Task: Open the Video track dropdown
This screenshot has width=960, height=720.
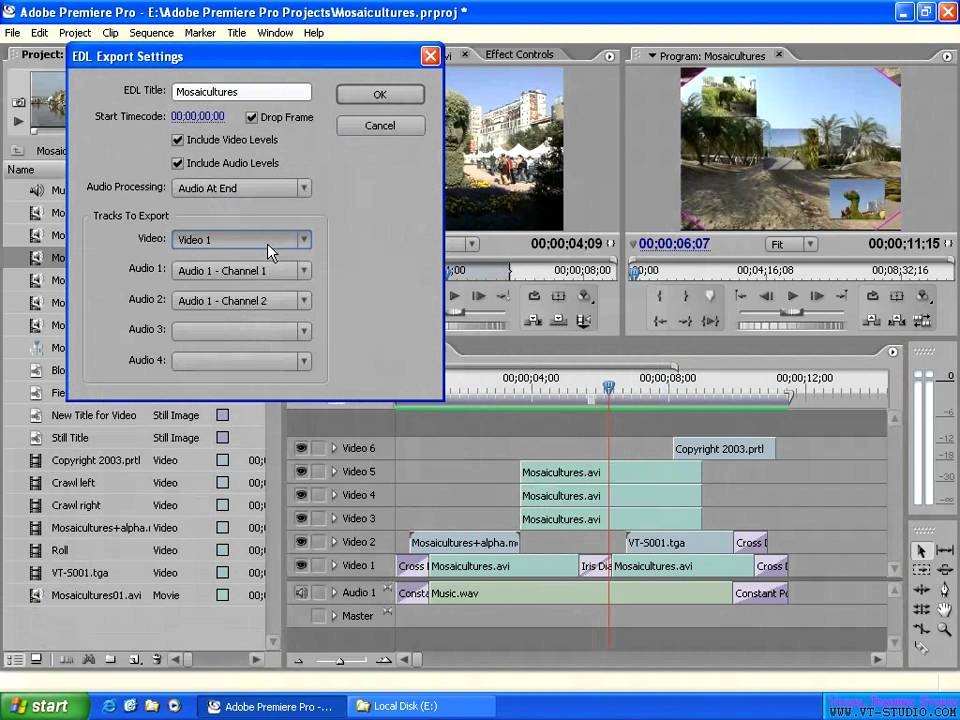Action: point(242,239)
